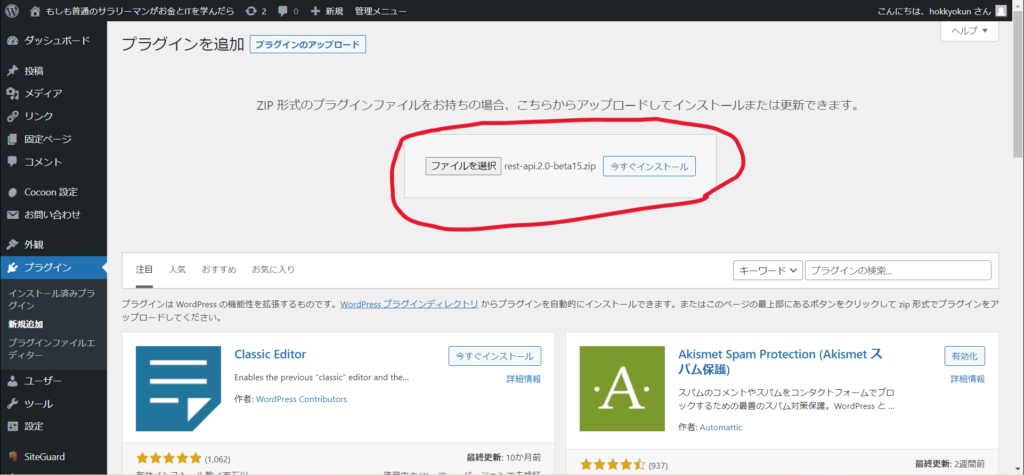Open the Classic Editor title link
This screenshot has height=475, width=1024.
tap(270, 355)
